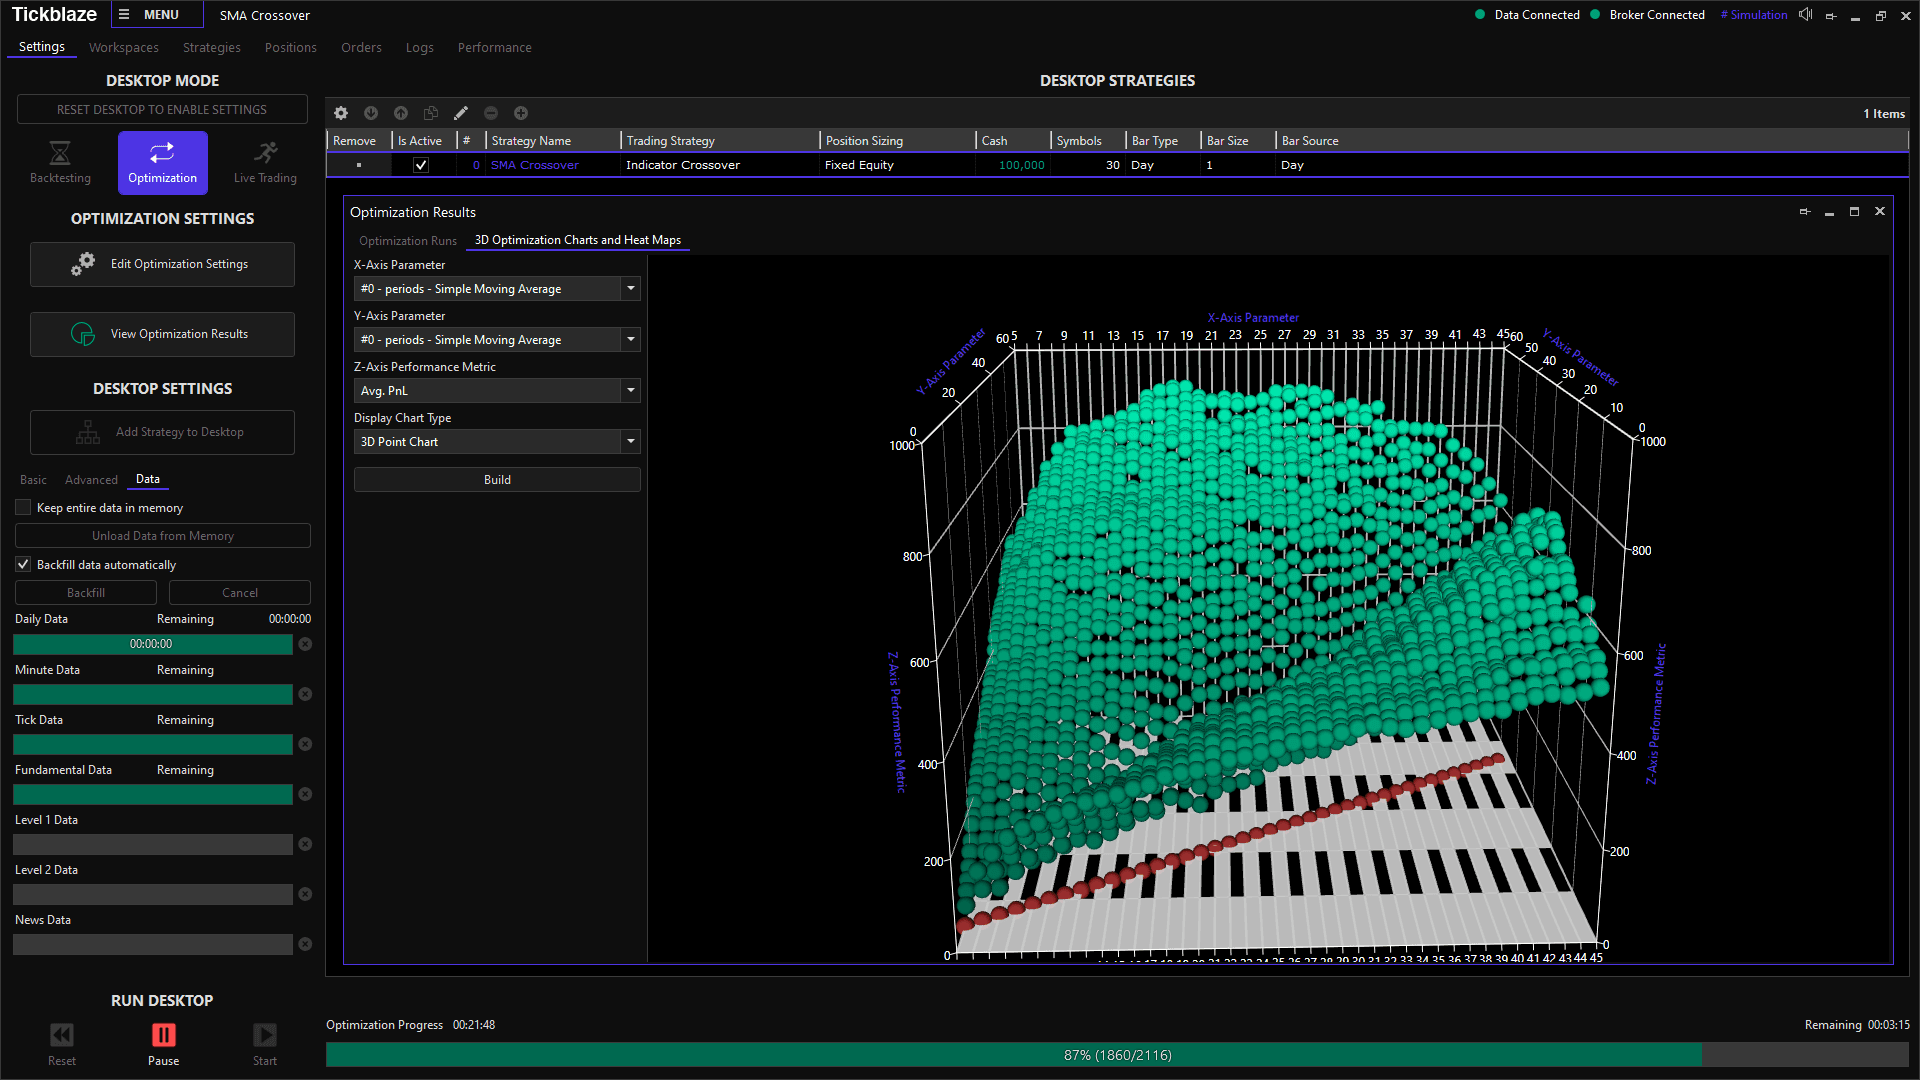Image resolution: width=1920 pixels, height=1080 pixels.
Task: Select Backtesting desktop mode
Action: (x=60, y=162)
